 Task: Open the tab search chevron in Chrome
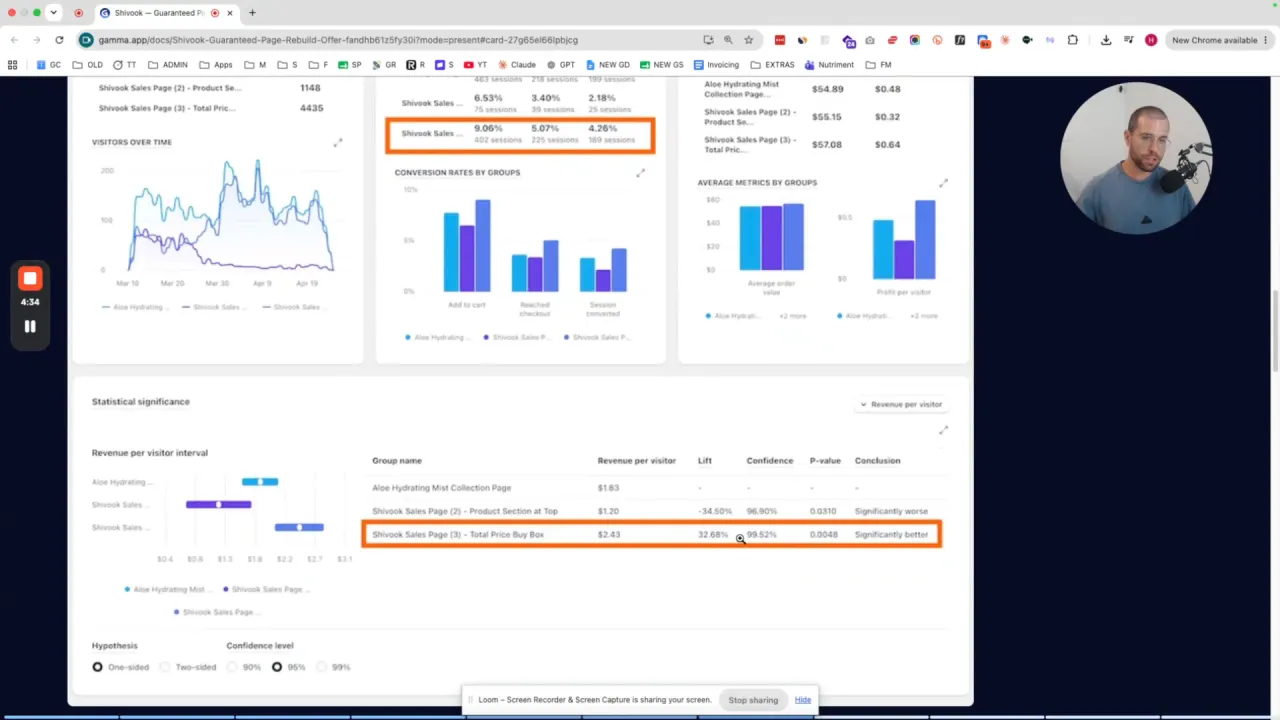(x=53, y=13)
